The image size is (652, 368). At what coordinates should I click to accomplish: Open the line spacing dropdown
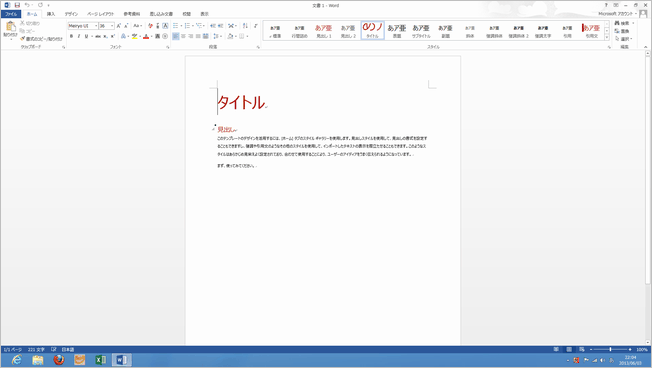[x=216, y=37]
